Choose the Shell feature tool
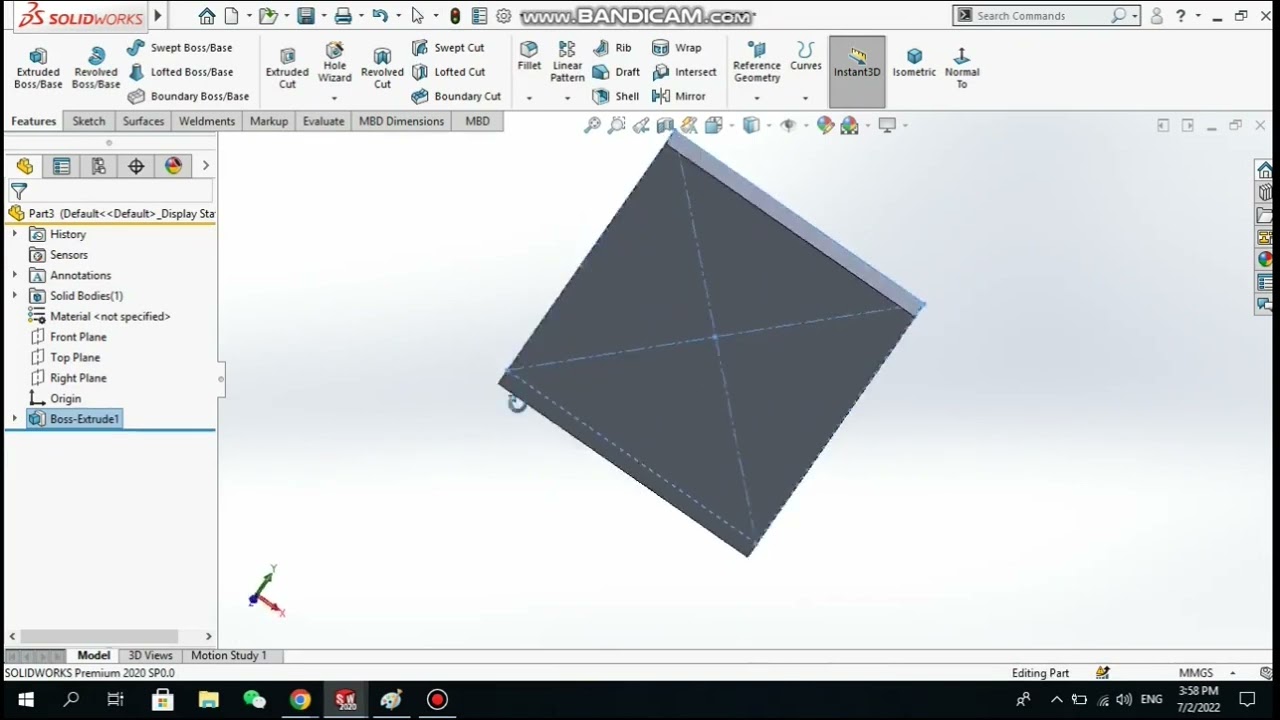 coord(616,96)
